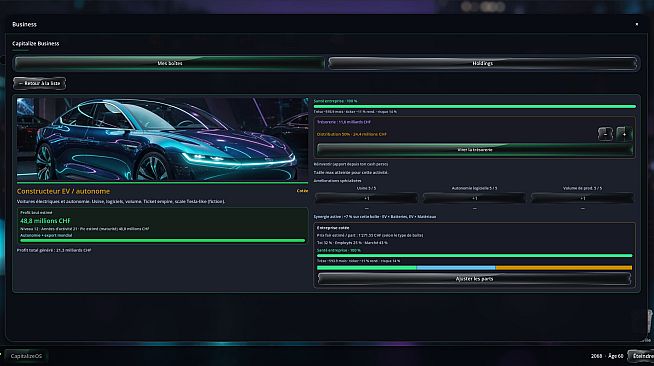This screenshot has width=654, height=366.
Task: Click the Cotée status label
Action: [x=302, y=191]
